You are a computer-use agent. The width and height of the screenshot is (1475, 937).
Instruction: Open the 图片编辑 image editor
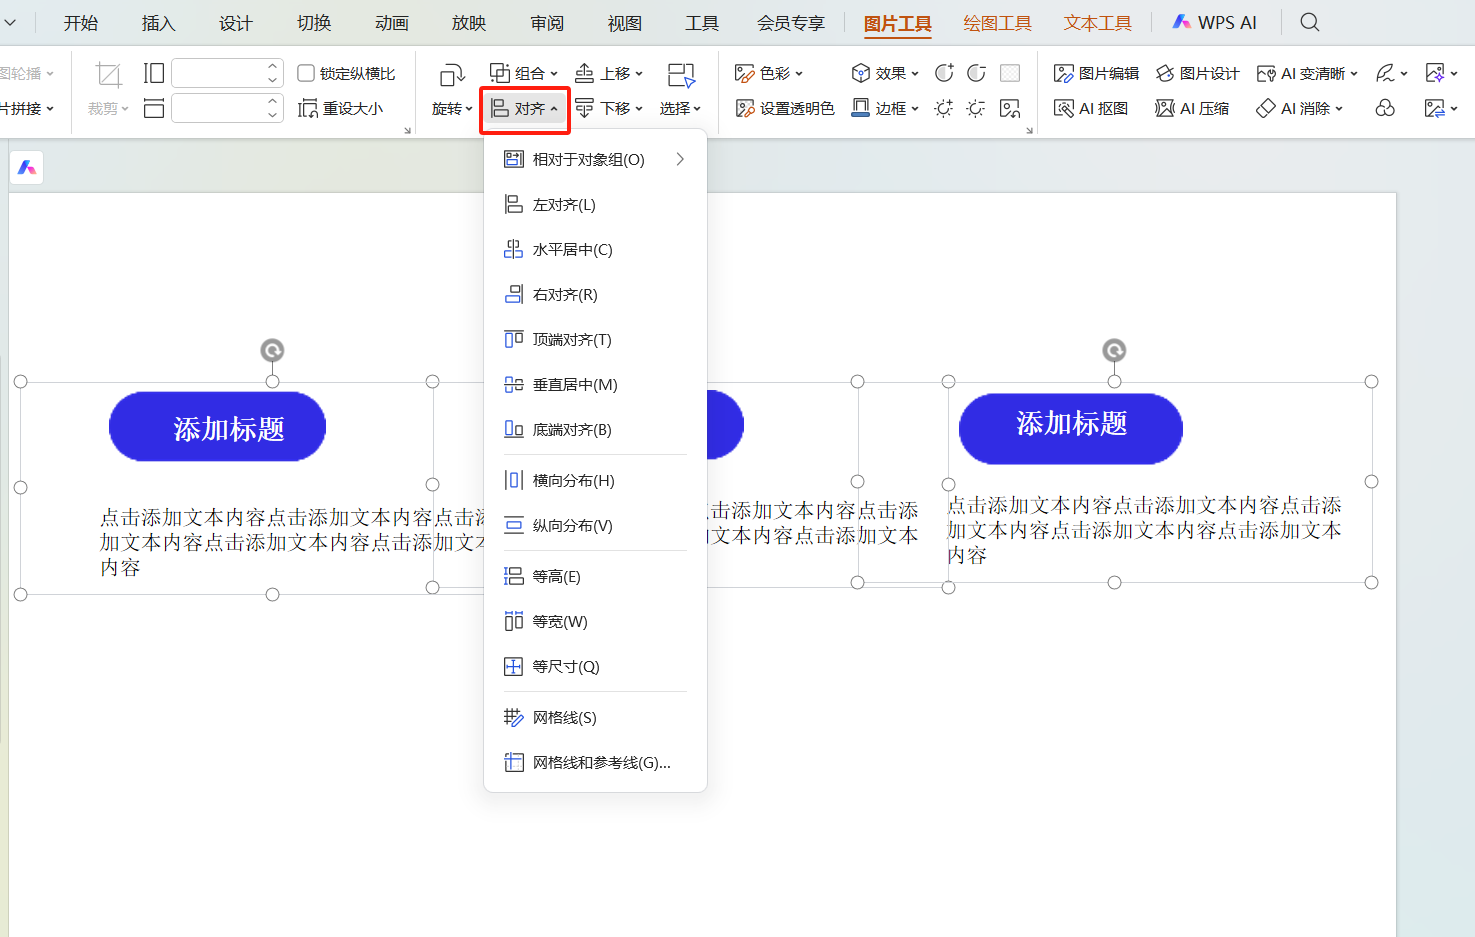1098,72
